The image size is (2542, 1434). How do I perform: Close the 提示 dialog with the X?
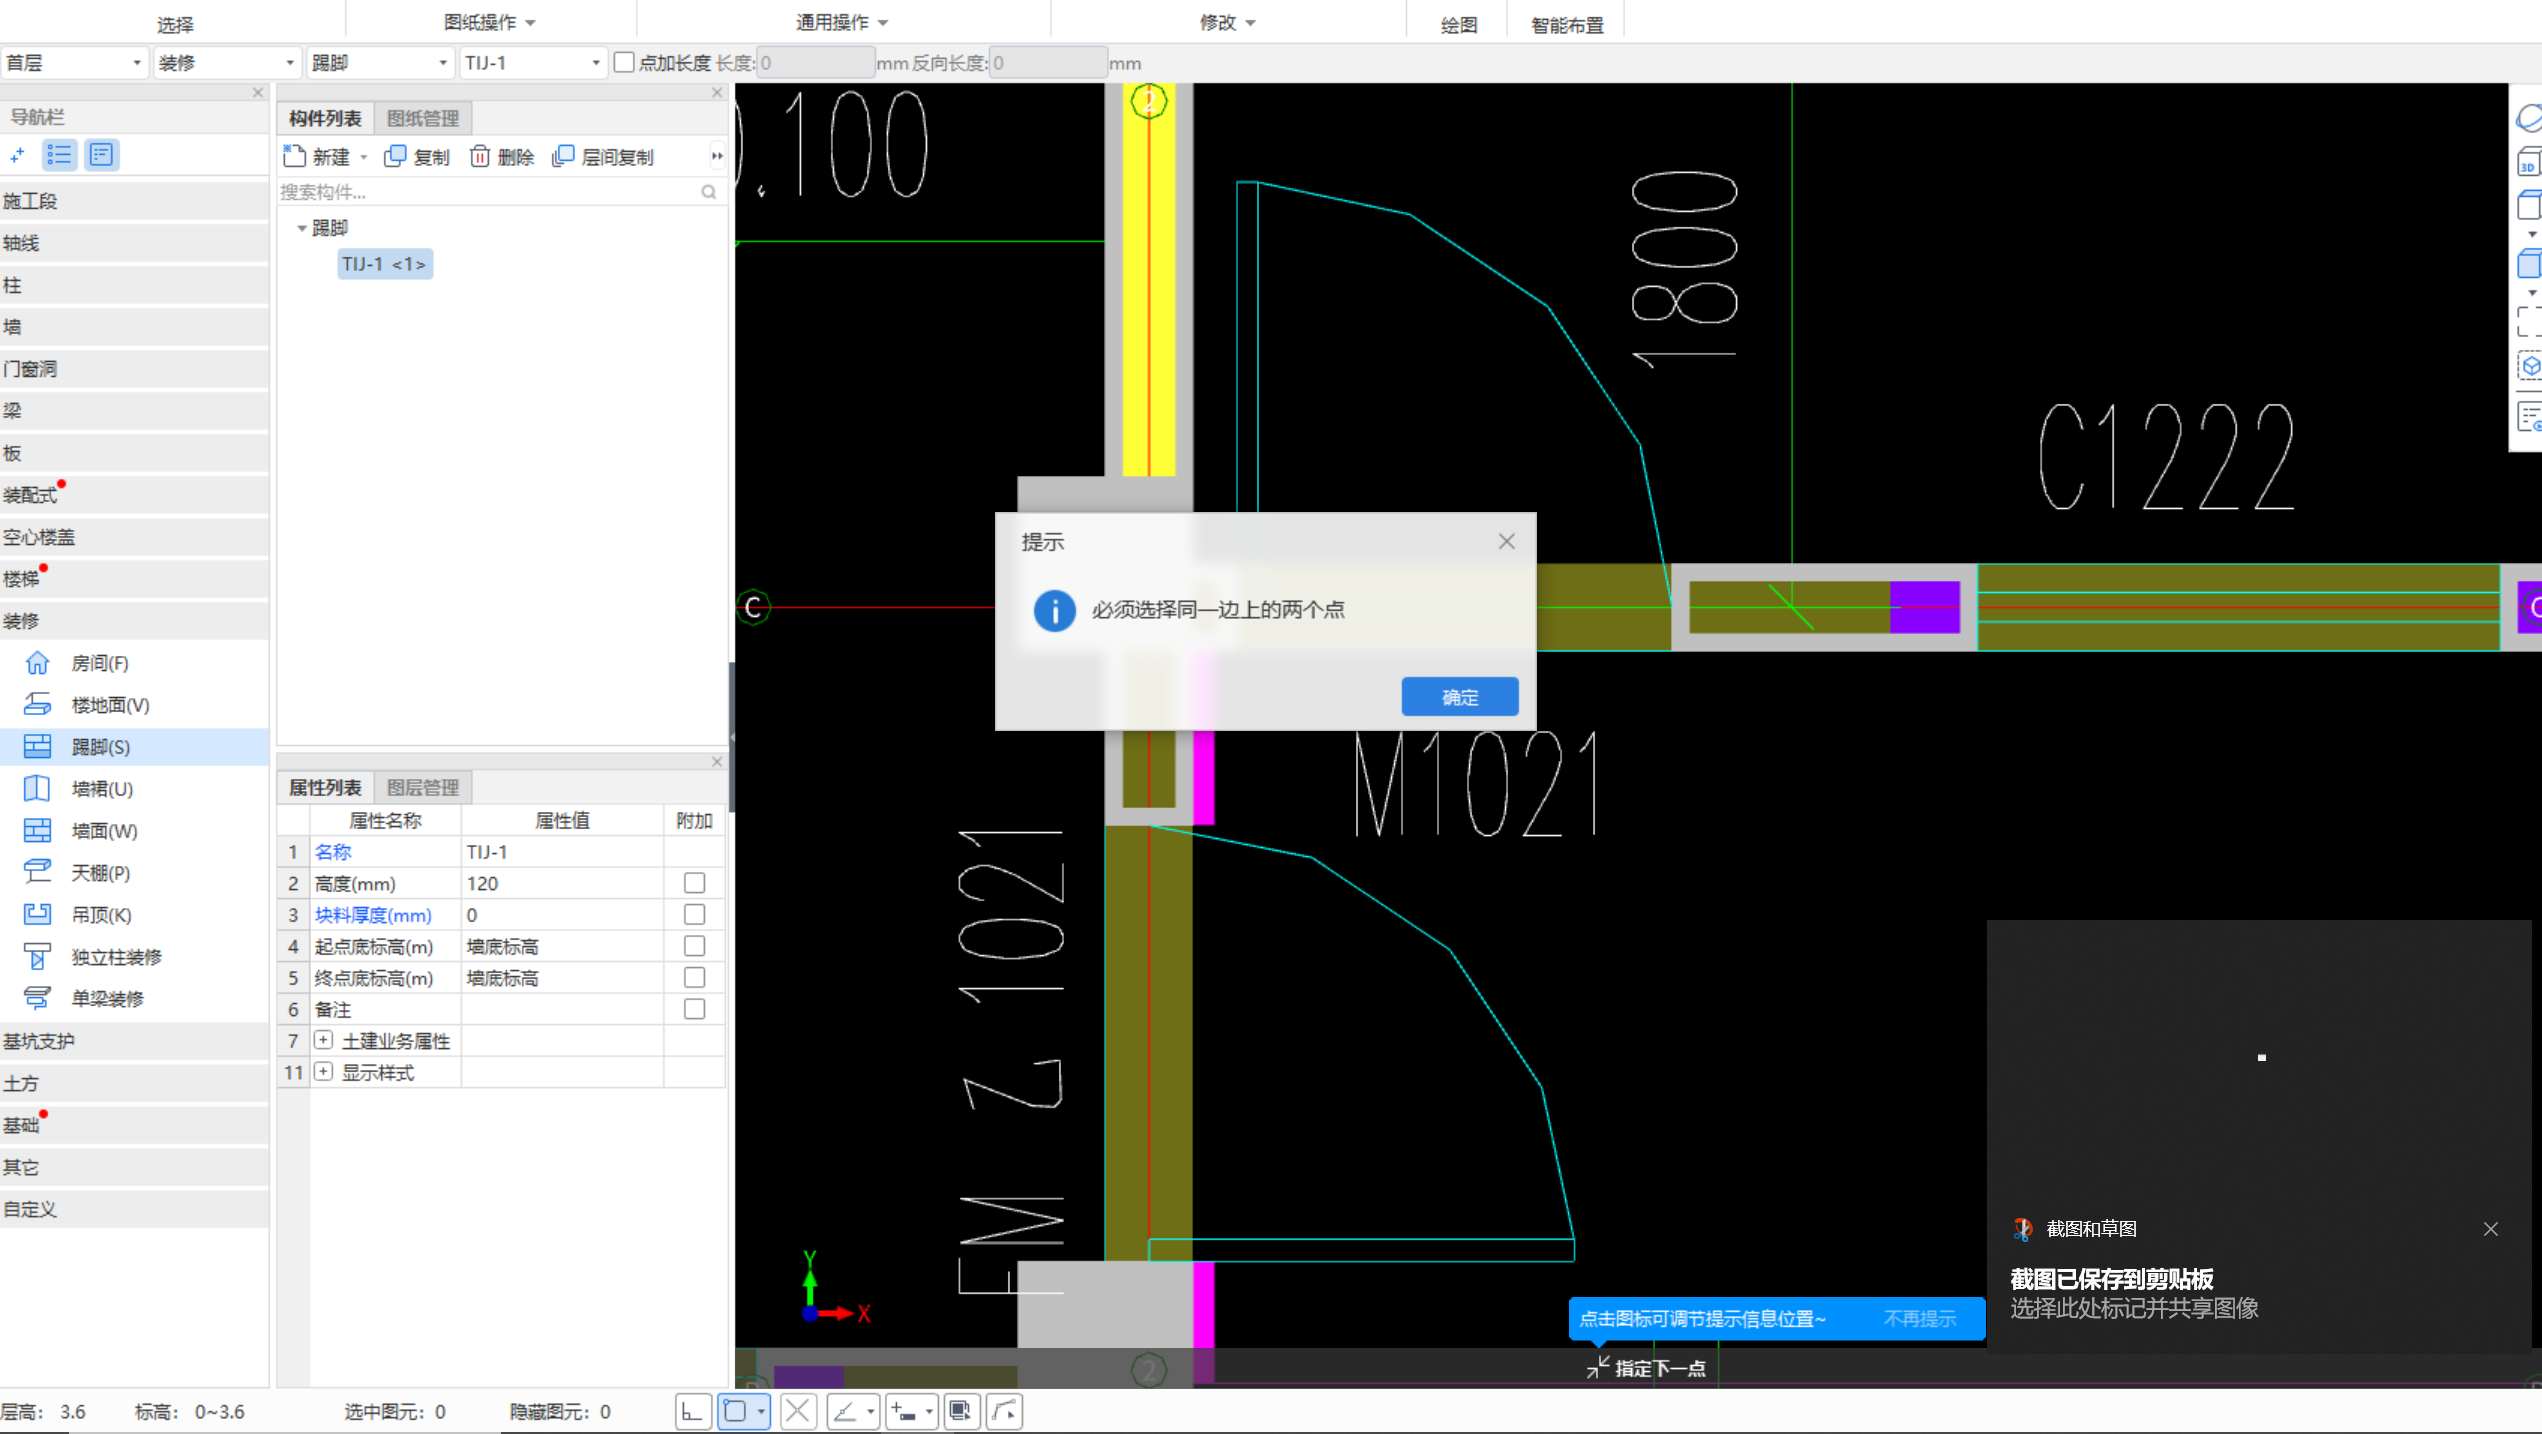1506,542
